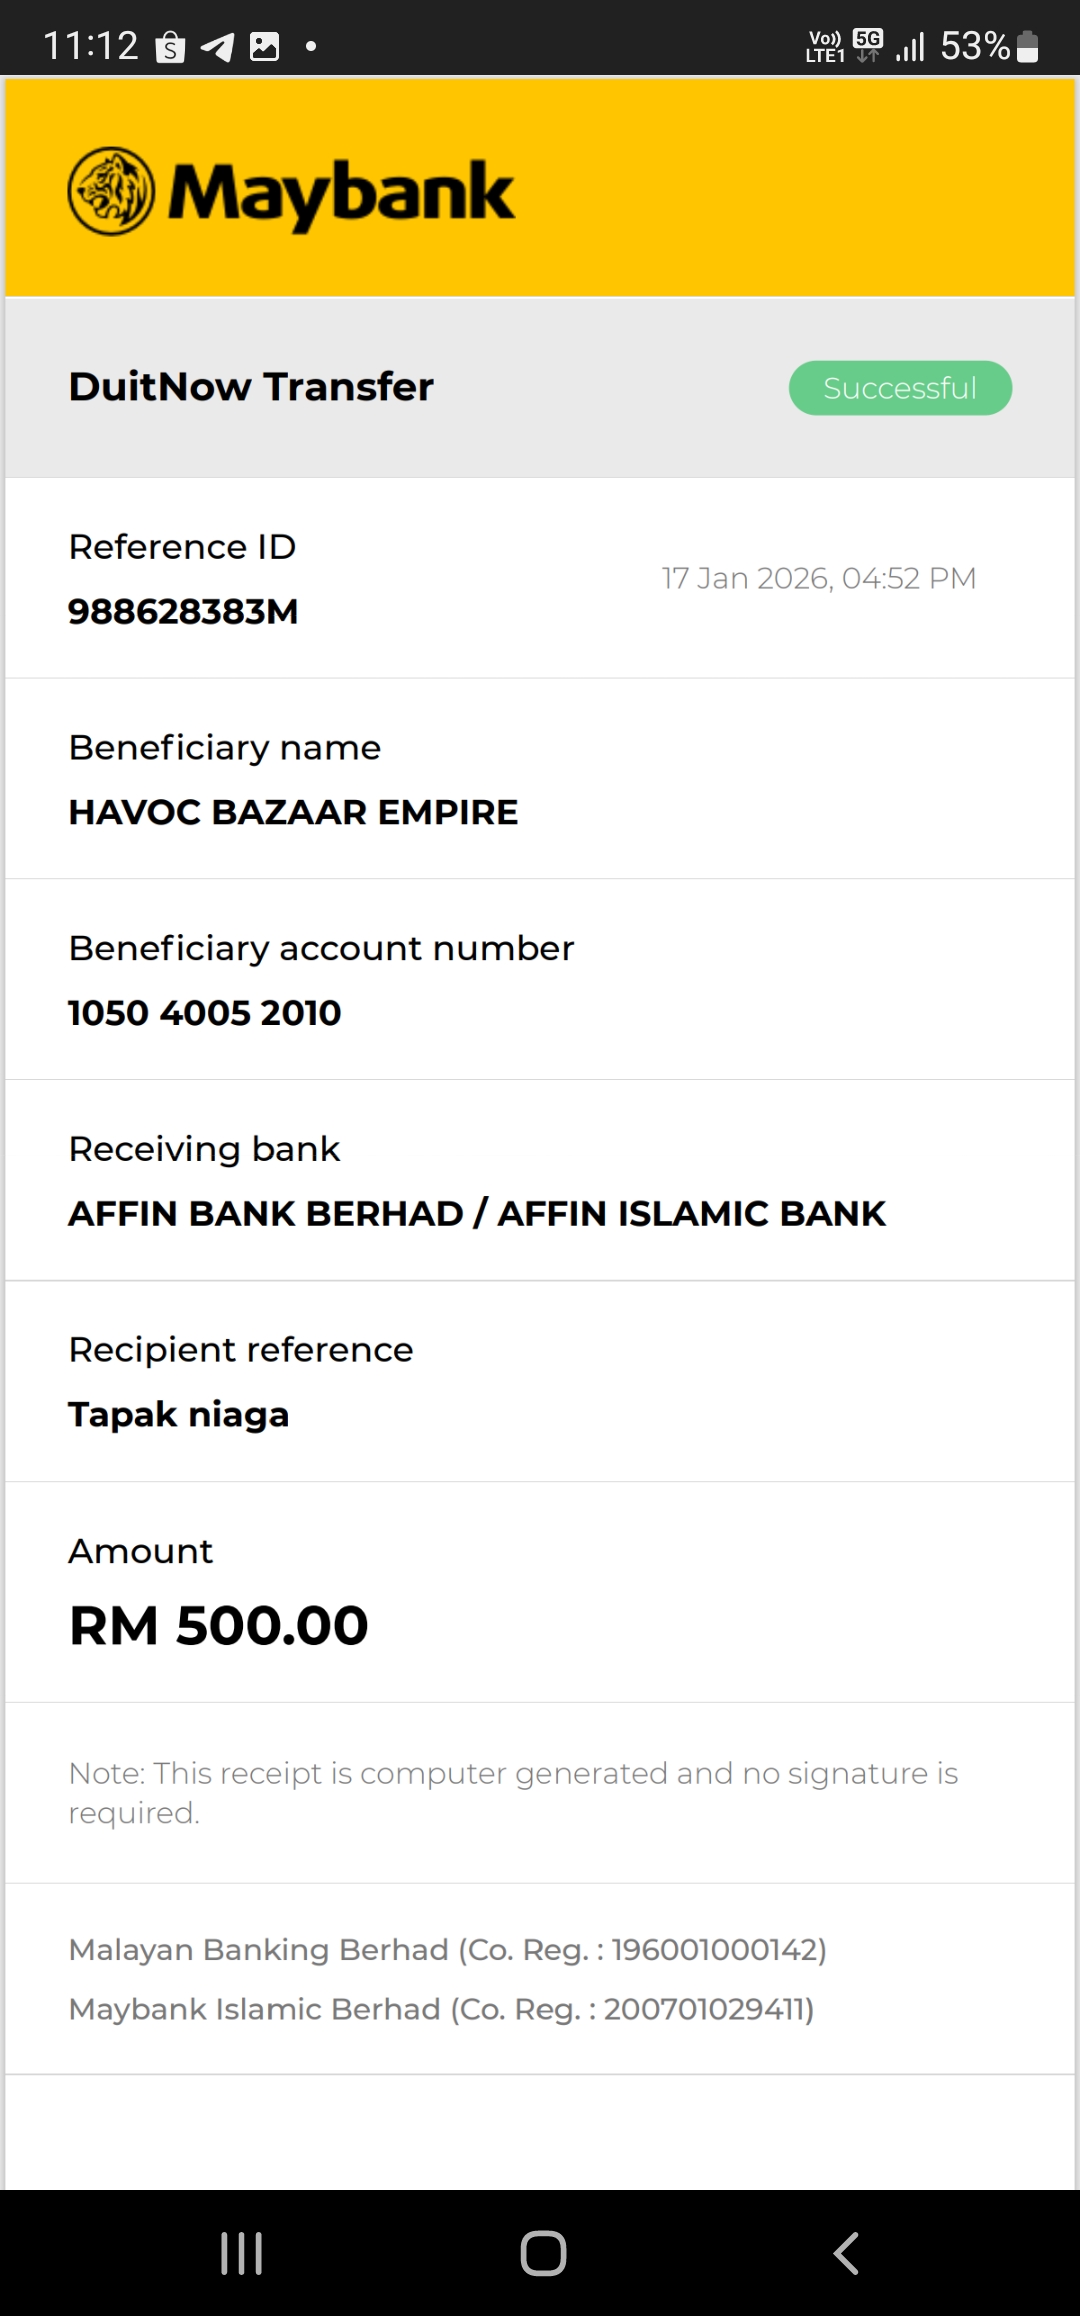Tap the Maybank tiger logo
Screen dimensions: 1080x2316
pos(111,191)
